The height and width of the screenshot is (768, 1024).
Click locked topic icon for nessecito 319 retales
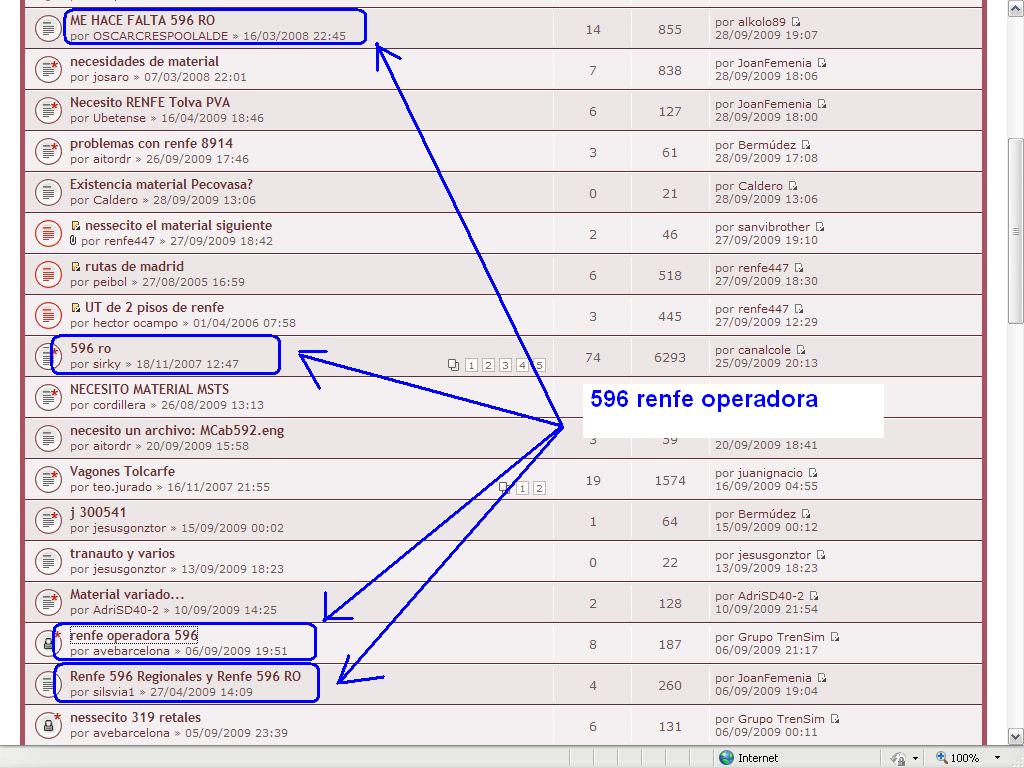point(48,725)
